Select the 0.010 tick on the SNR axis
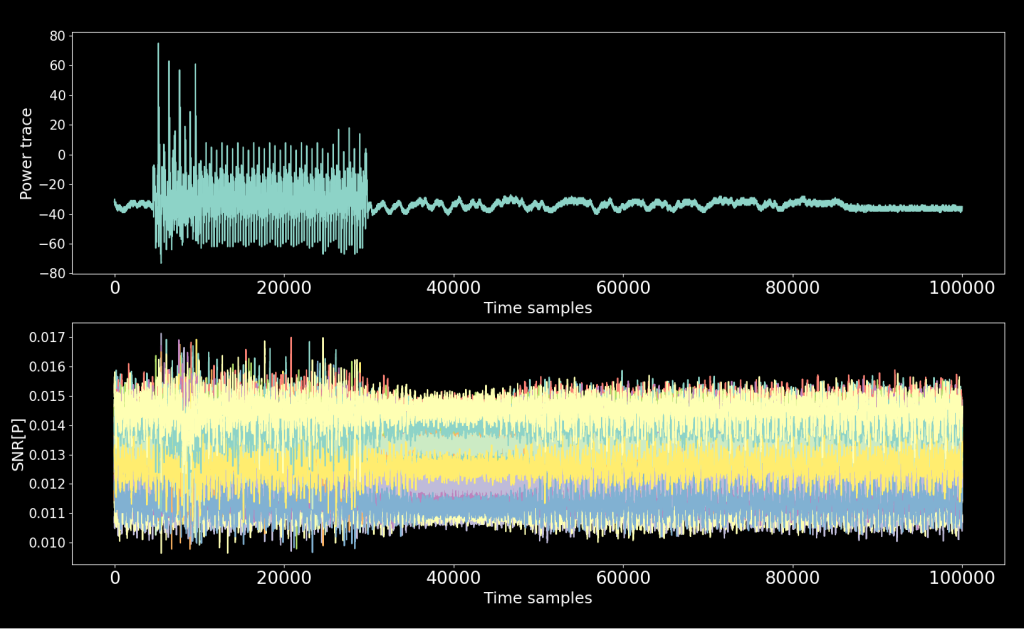The width and height of the screenshot is (1024, 629). (x=45, y=540)
